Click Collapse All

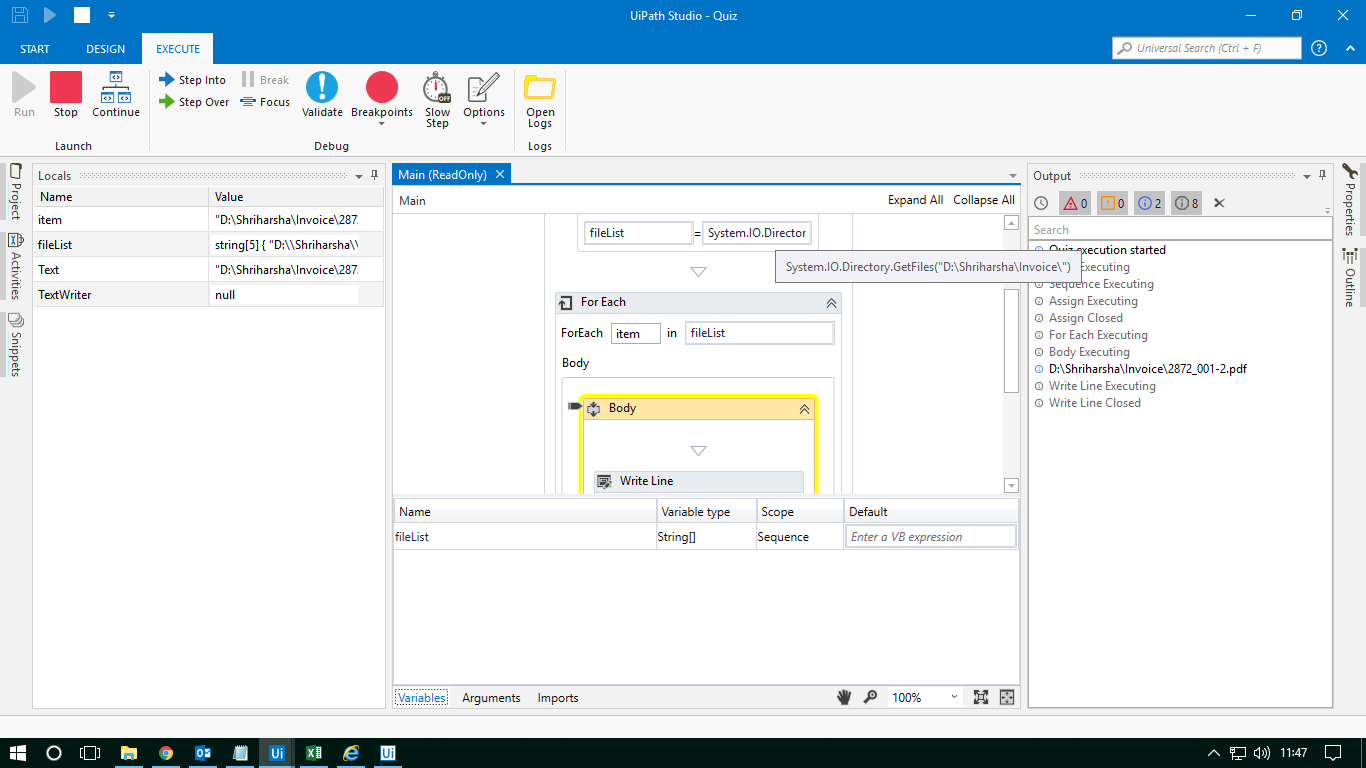click(x=984, y=200)
